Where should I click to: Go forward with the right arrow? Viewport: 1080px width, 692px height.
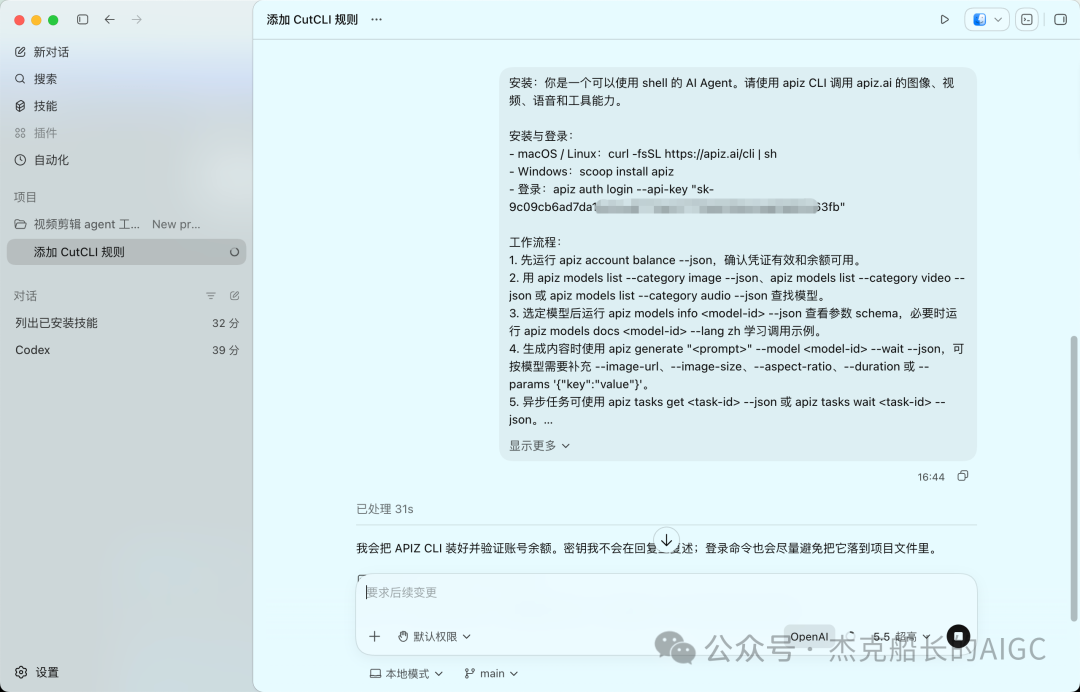pyautogui.click(x=136, y=19)
